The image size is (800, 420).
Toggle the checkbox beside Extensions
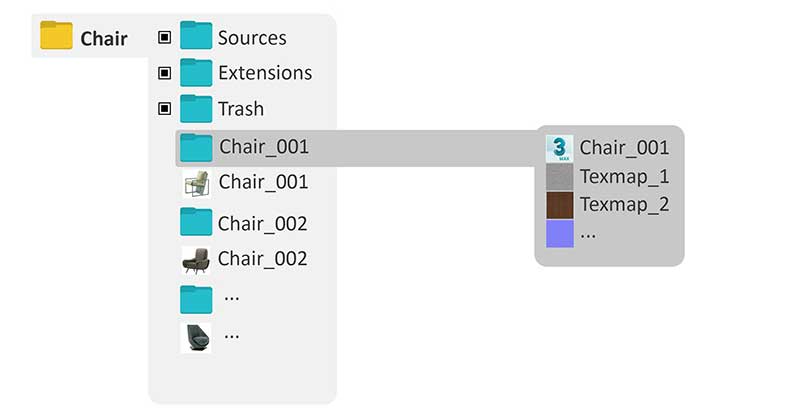[164, 73]
